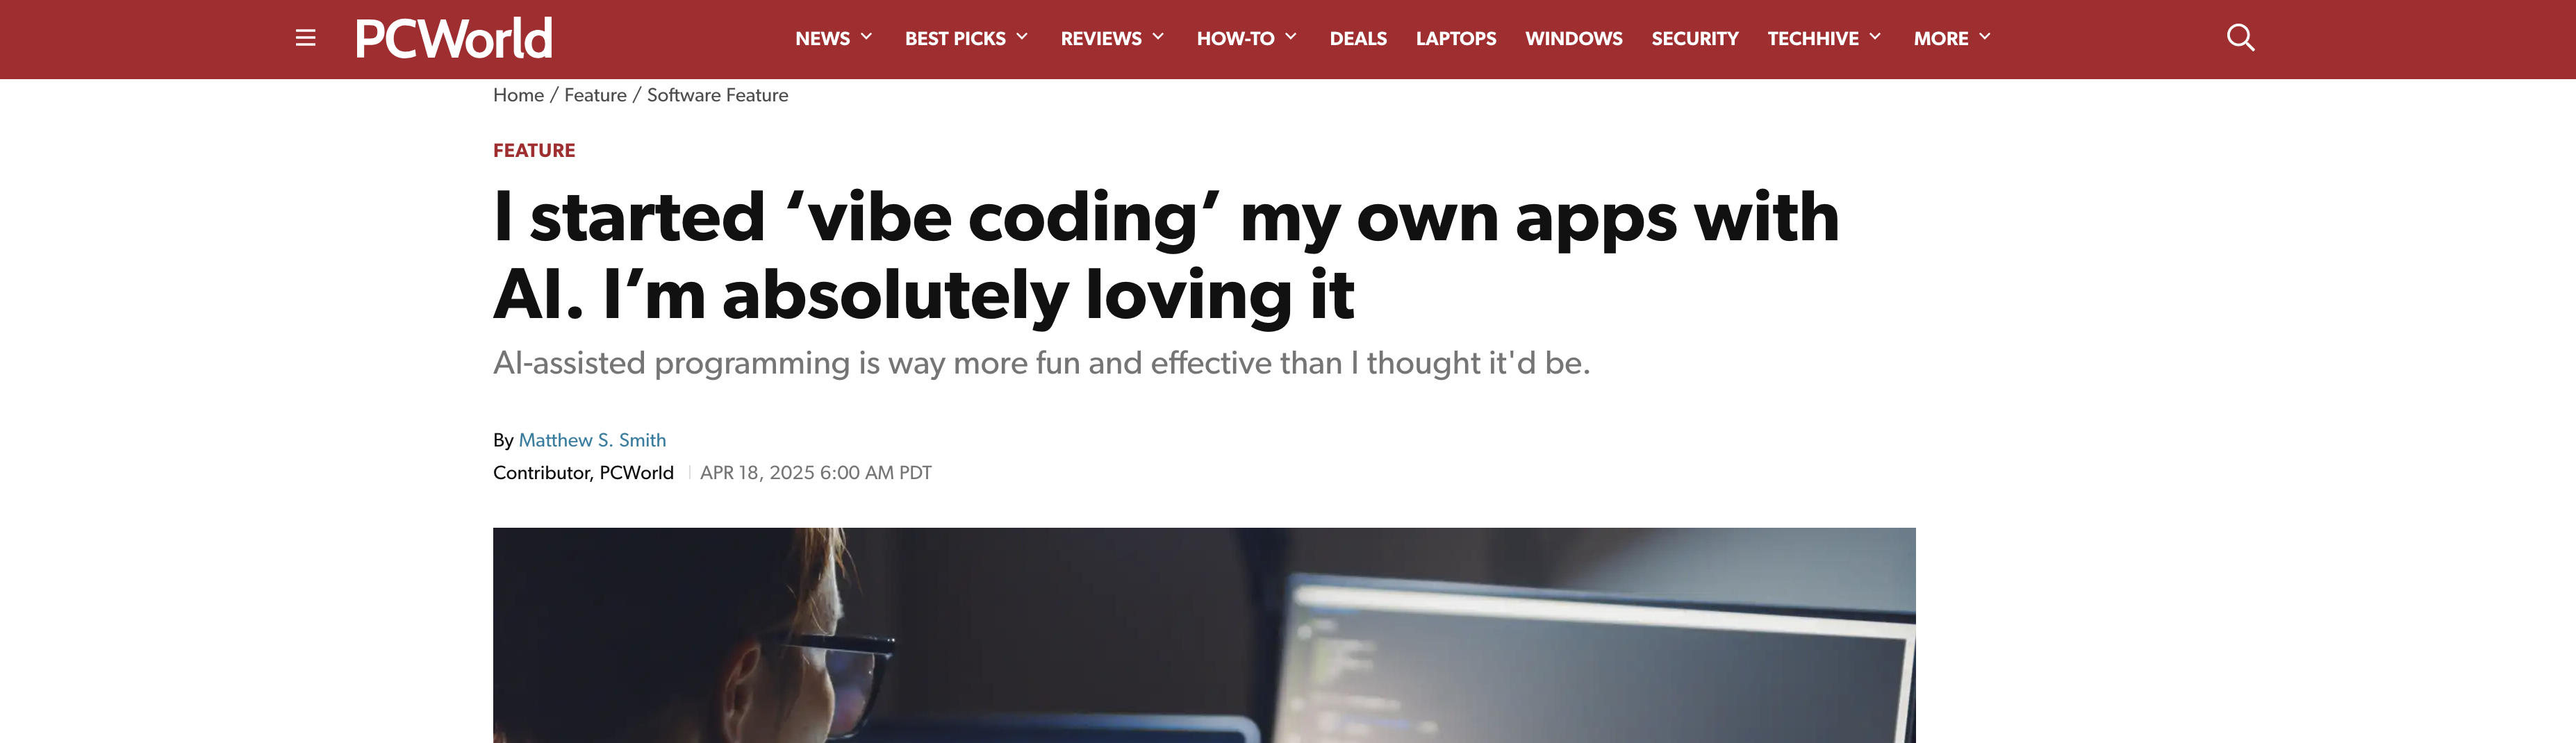Screen dimensions: 2576x743
Task: Open the Feature breadcrumb link
Action: pos(596,95)
